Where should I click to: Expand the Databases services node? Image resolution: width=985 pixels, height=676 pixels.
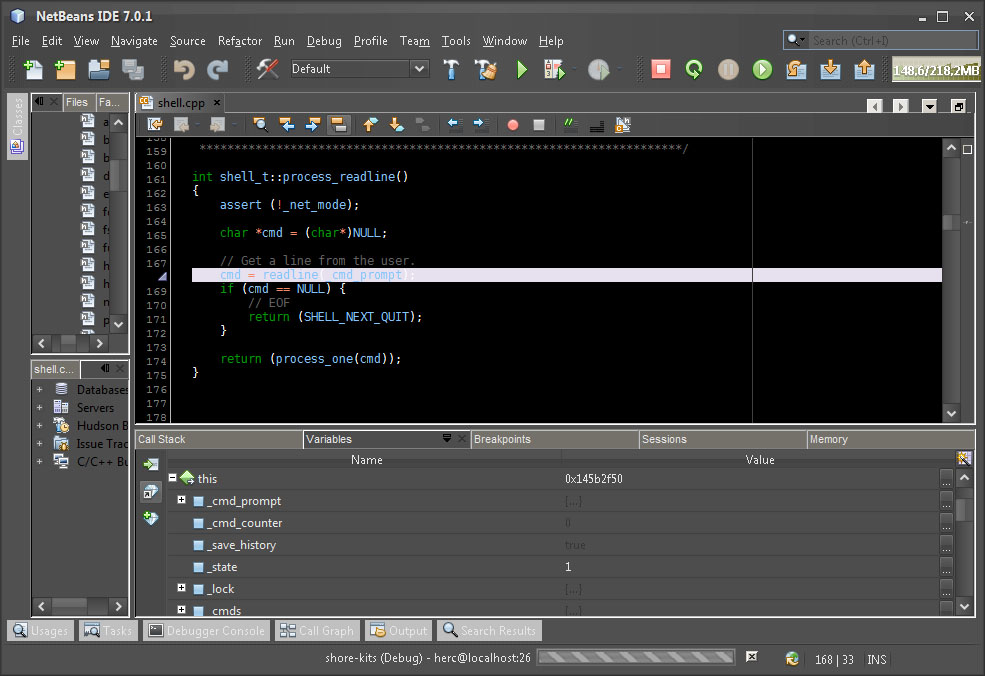click(x=40, y=390)
